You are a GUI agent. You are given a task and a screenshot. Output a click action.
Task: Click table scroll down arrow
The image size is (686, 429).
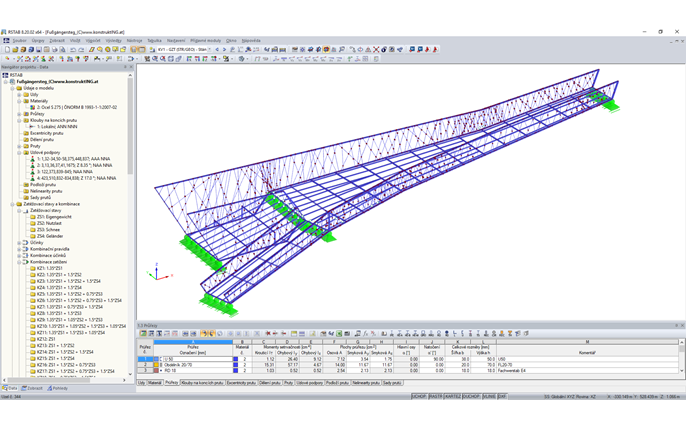(682, 370)
